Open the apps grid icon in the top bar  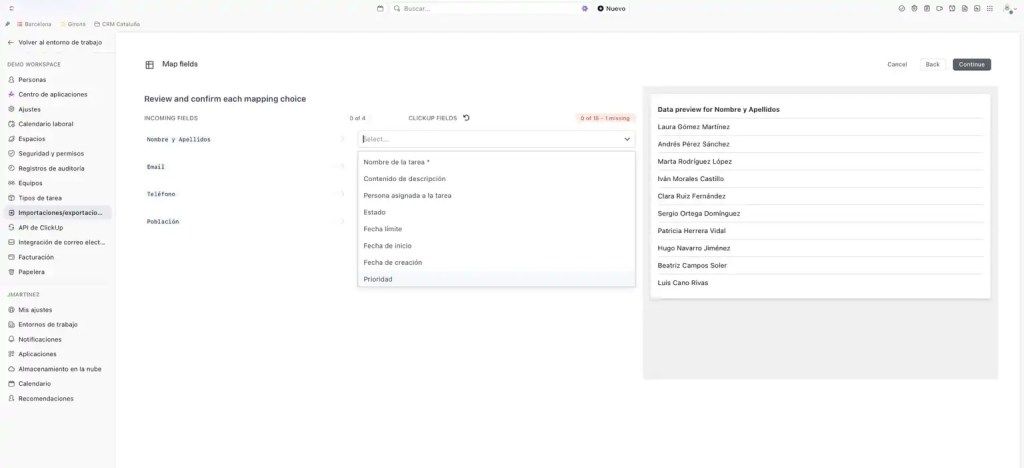click(989, 8)
